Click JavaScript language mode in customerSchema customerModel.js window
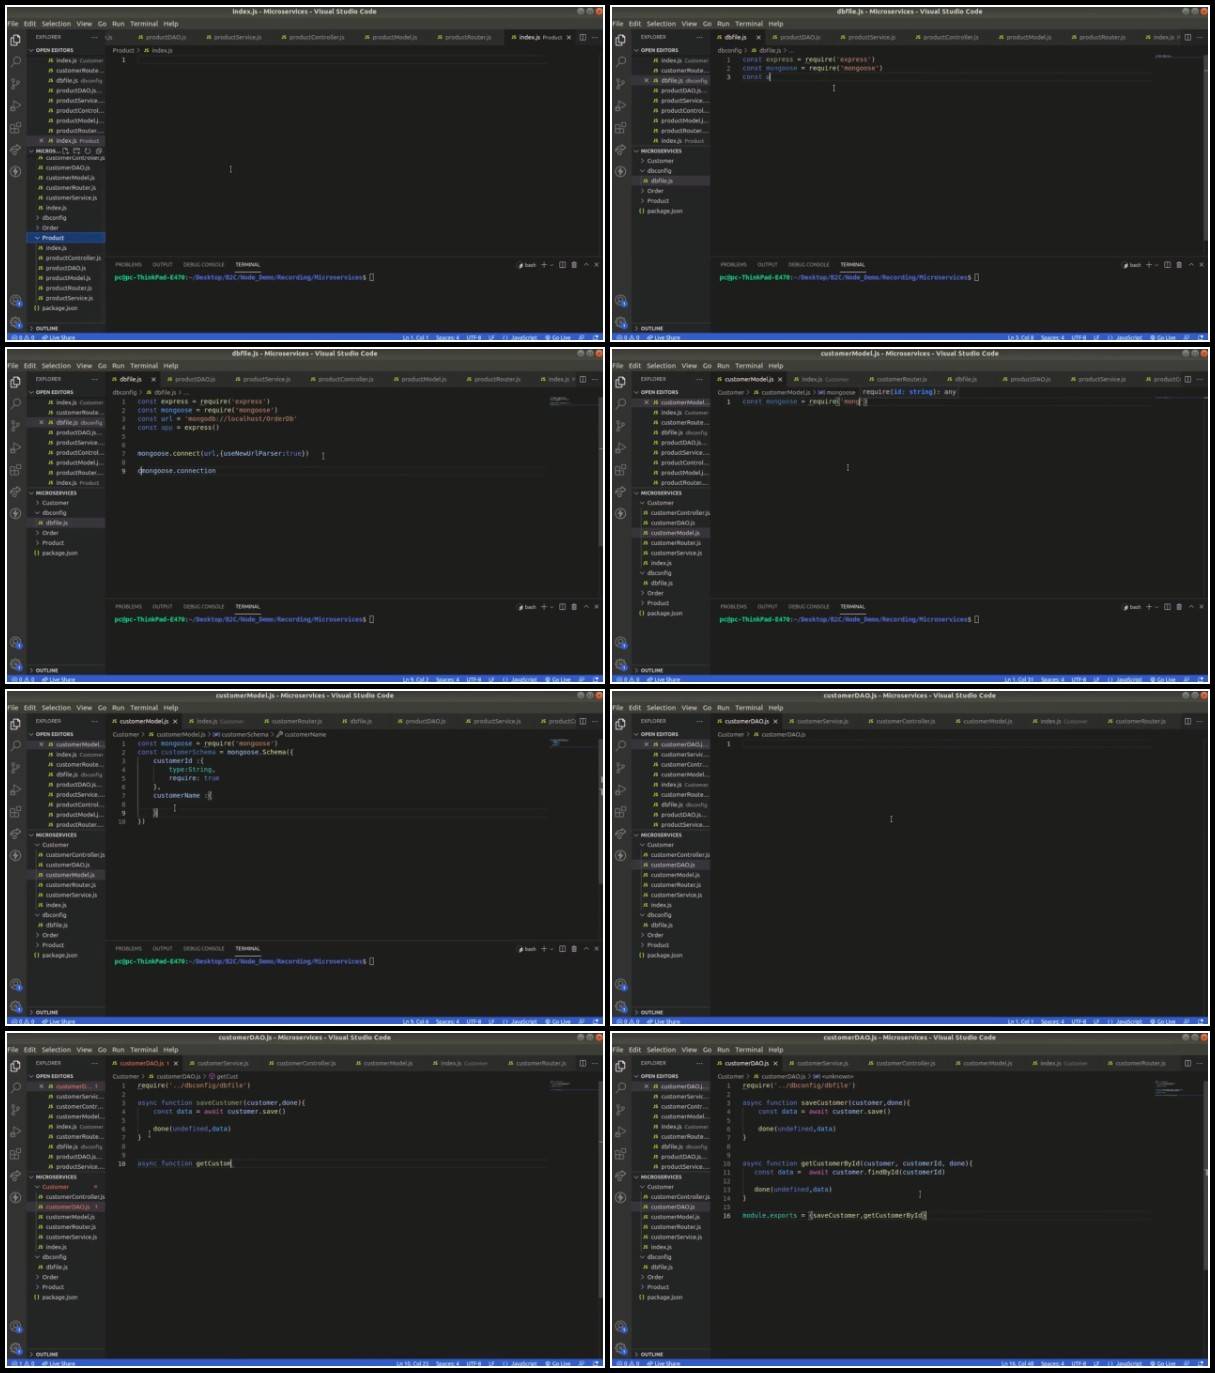The width and height of the screenshot is (1215, 1373). (524, 1022)
